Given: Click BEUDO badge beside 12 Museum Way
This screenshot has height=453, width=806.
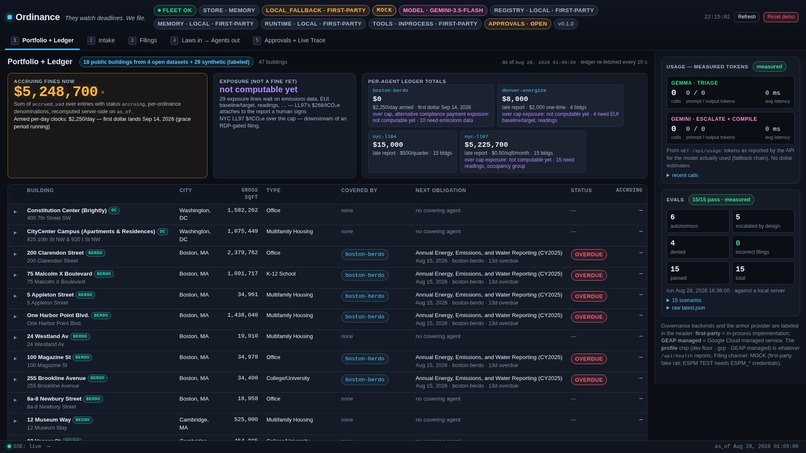Looking at the screenshot, I should pyautogui.click(x=83, y=420).
